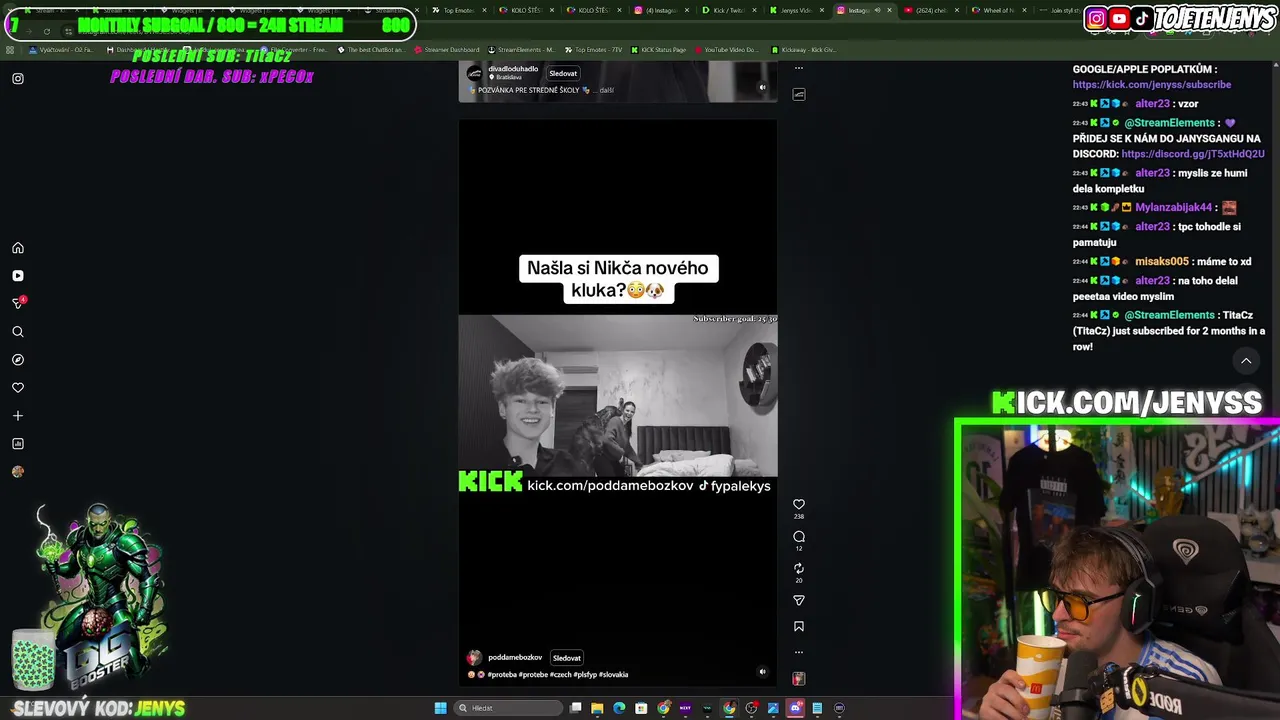Repost the reel with repost icon
This screenshot has width=1280, height=720.
(798, 569)
